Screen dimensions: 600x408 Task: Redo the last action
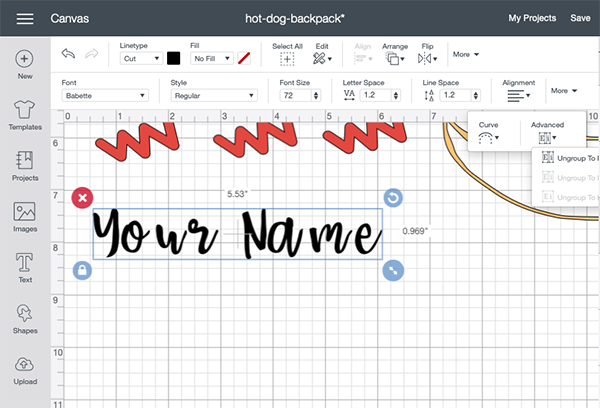(91, 54)
